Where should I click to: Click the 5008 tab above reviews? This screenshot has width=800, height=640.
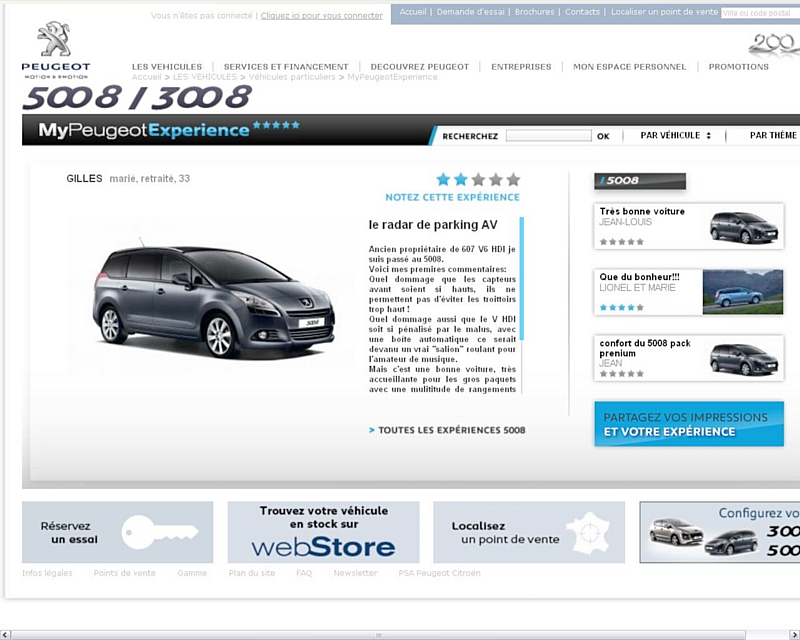[x=640, y=181]
